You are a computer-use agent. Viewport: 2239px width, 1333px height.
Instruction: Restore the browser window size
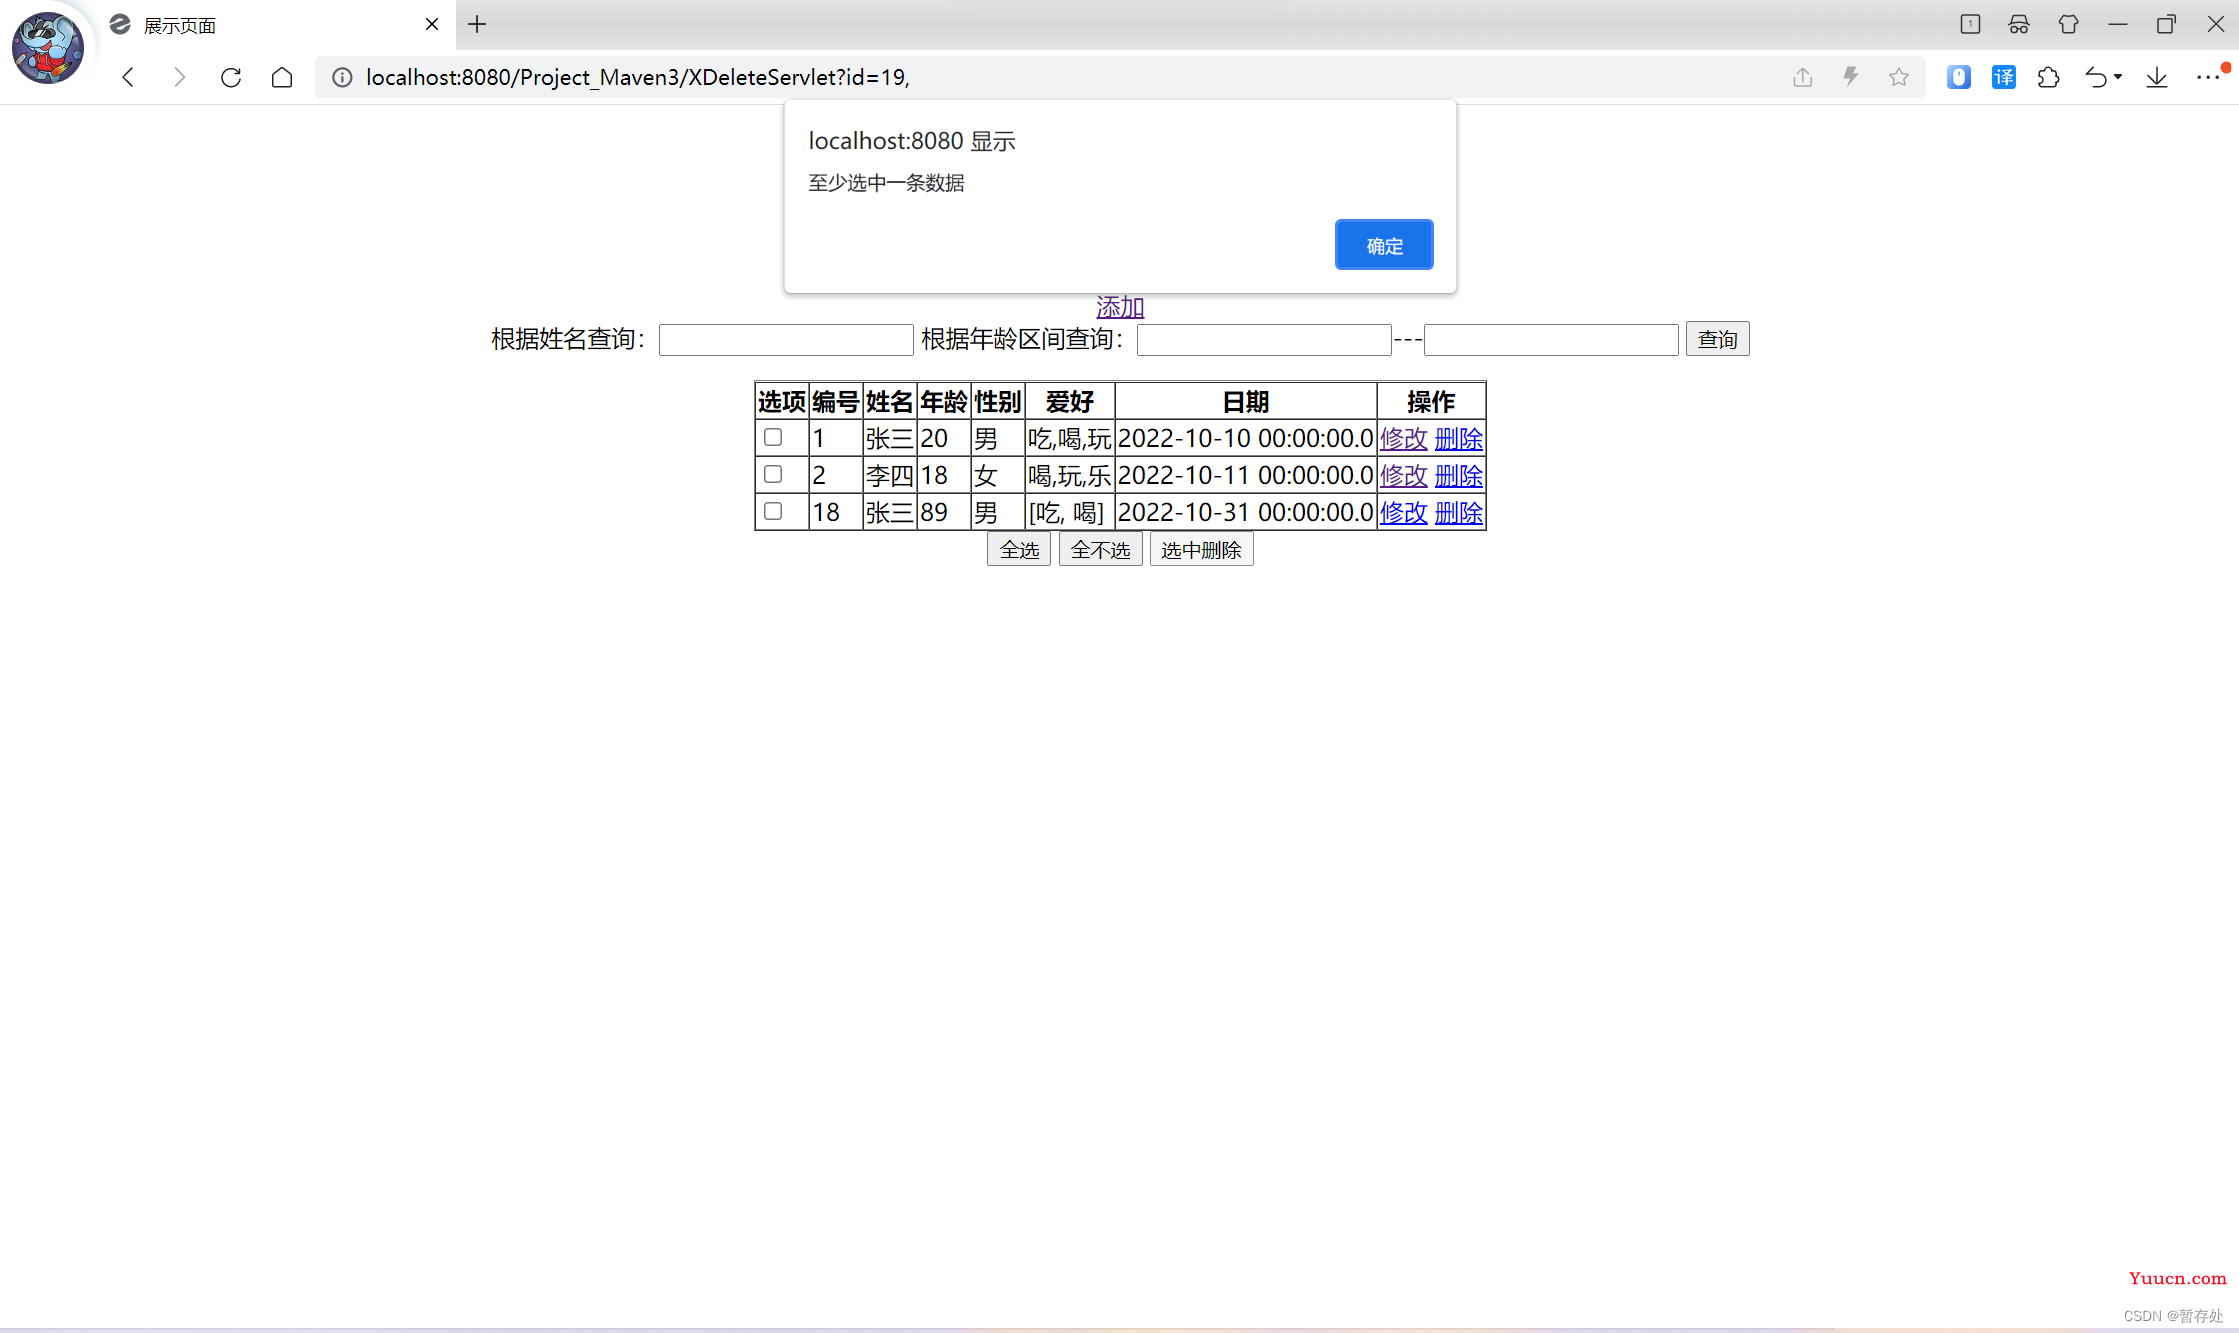(2166, 24)
